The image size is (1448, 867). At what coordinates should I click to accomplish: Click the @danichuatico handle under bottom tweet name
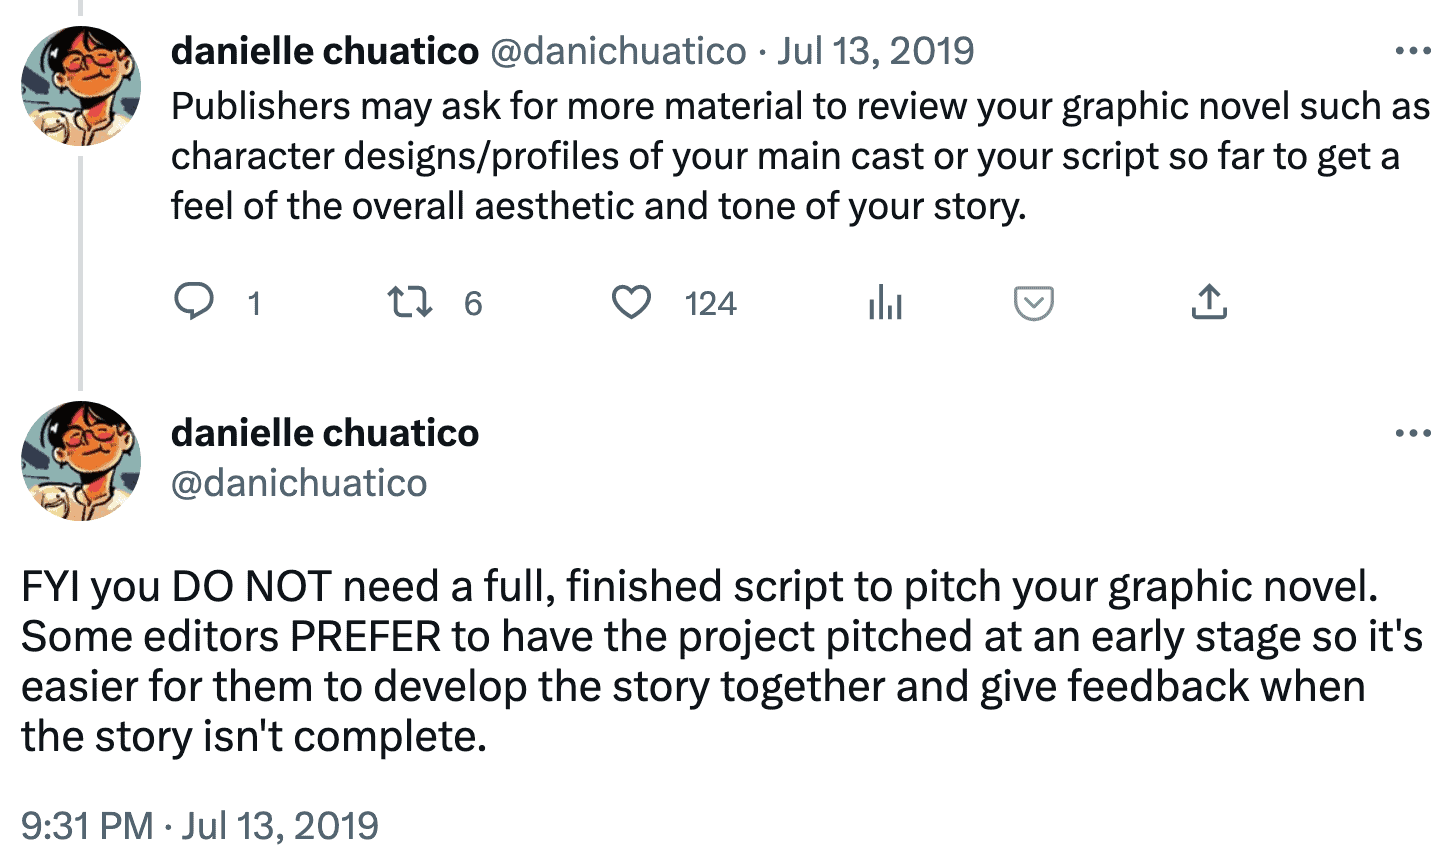pyautogui.click(x=300, y=483)
